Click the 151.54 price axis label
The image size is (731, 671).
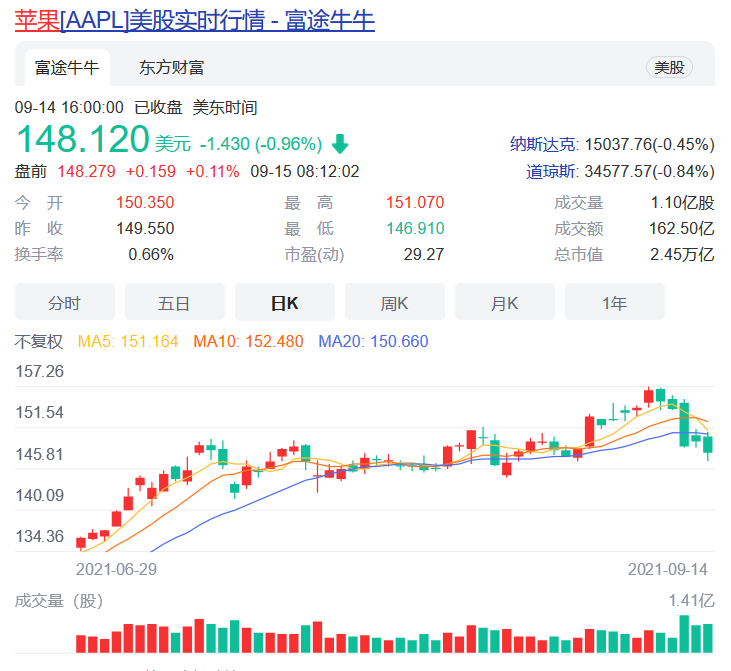tap(40, 412)
